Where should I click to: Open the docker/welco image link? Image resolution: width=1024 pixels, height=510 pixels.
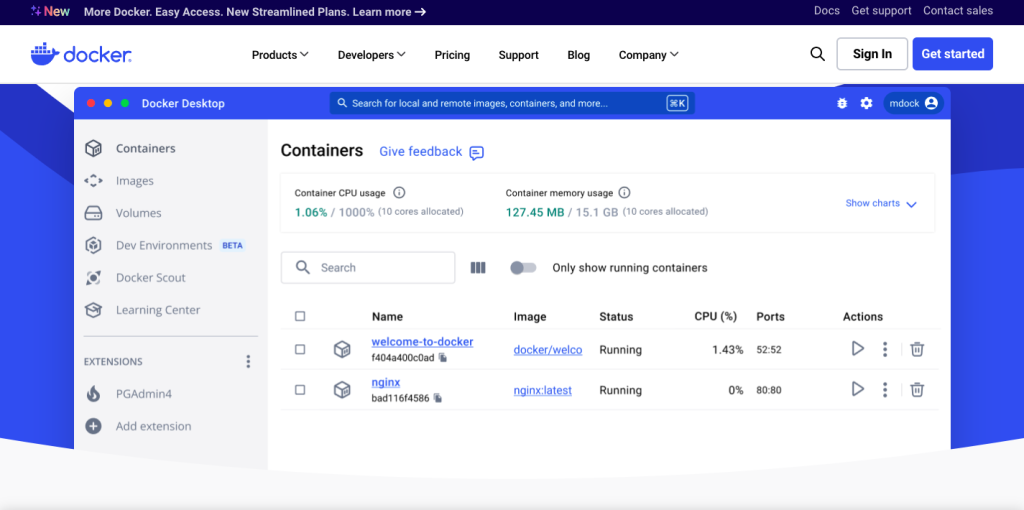tap(547, 349)
